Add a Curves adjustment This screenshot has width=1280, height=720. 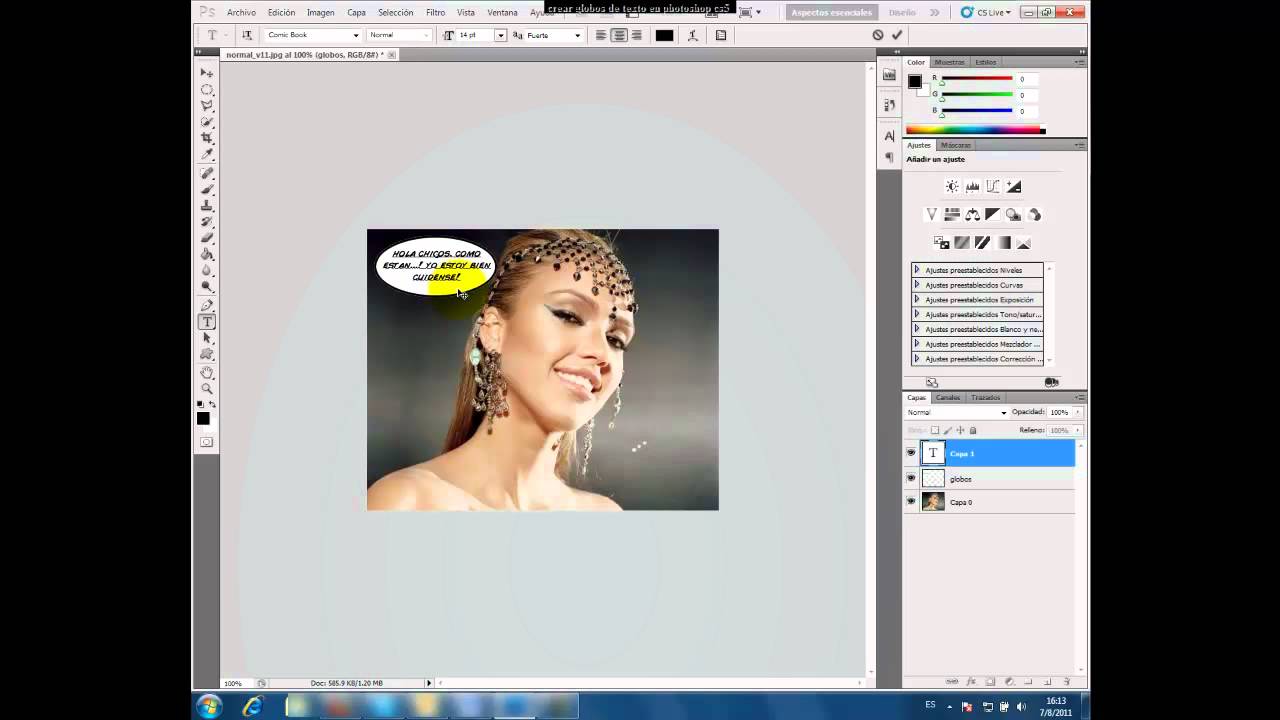(x=993, y=187)
